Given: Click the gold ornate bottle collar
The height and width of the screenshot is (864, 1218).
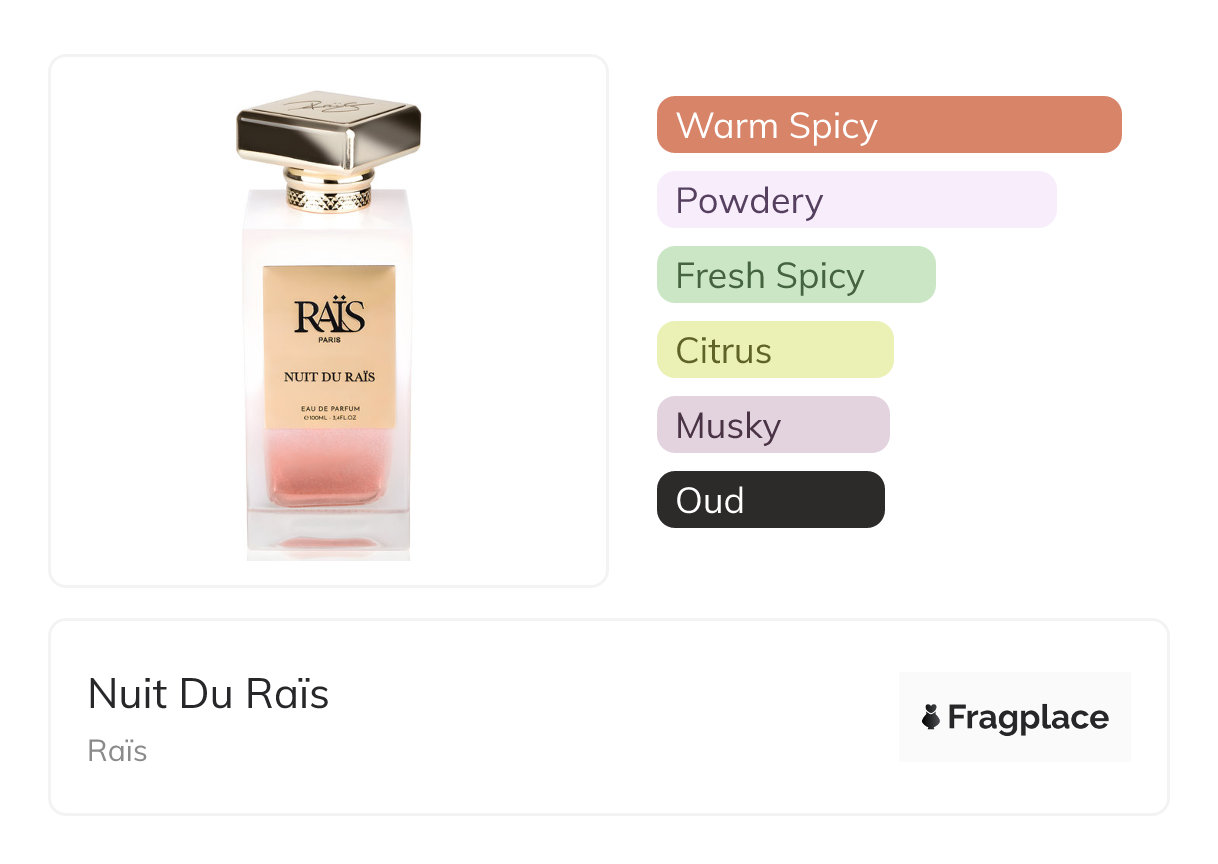Looking at the screenshot, I should tap(329, 197).
